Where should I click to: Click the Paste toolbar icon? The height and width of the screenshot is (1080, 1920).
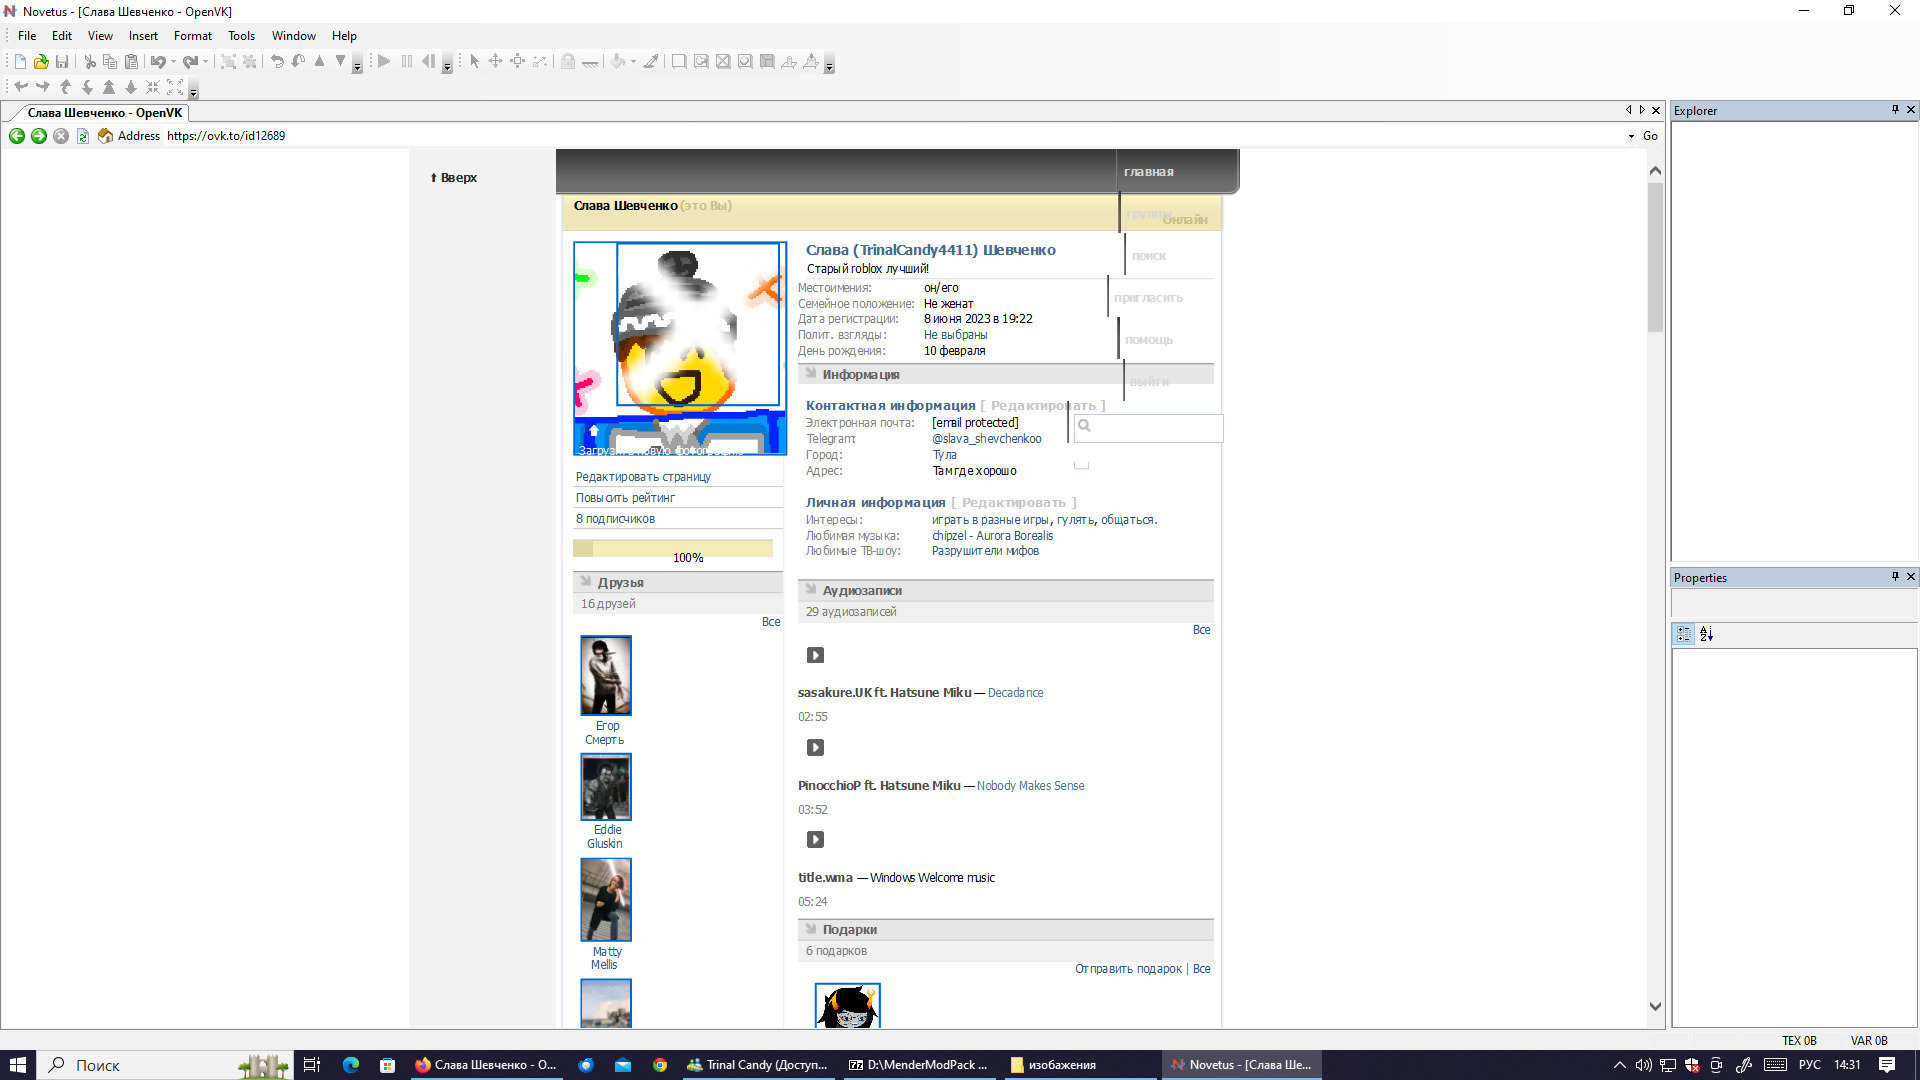pos(131,62)
